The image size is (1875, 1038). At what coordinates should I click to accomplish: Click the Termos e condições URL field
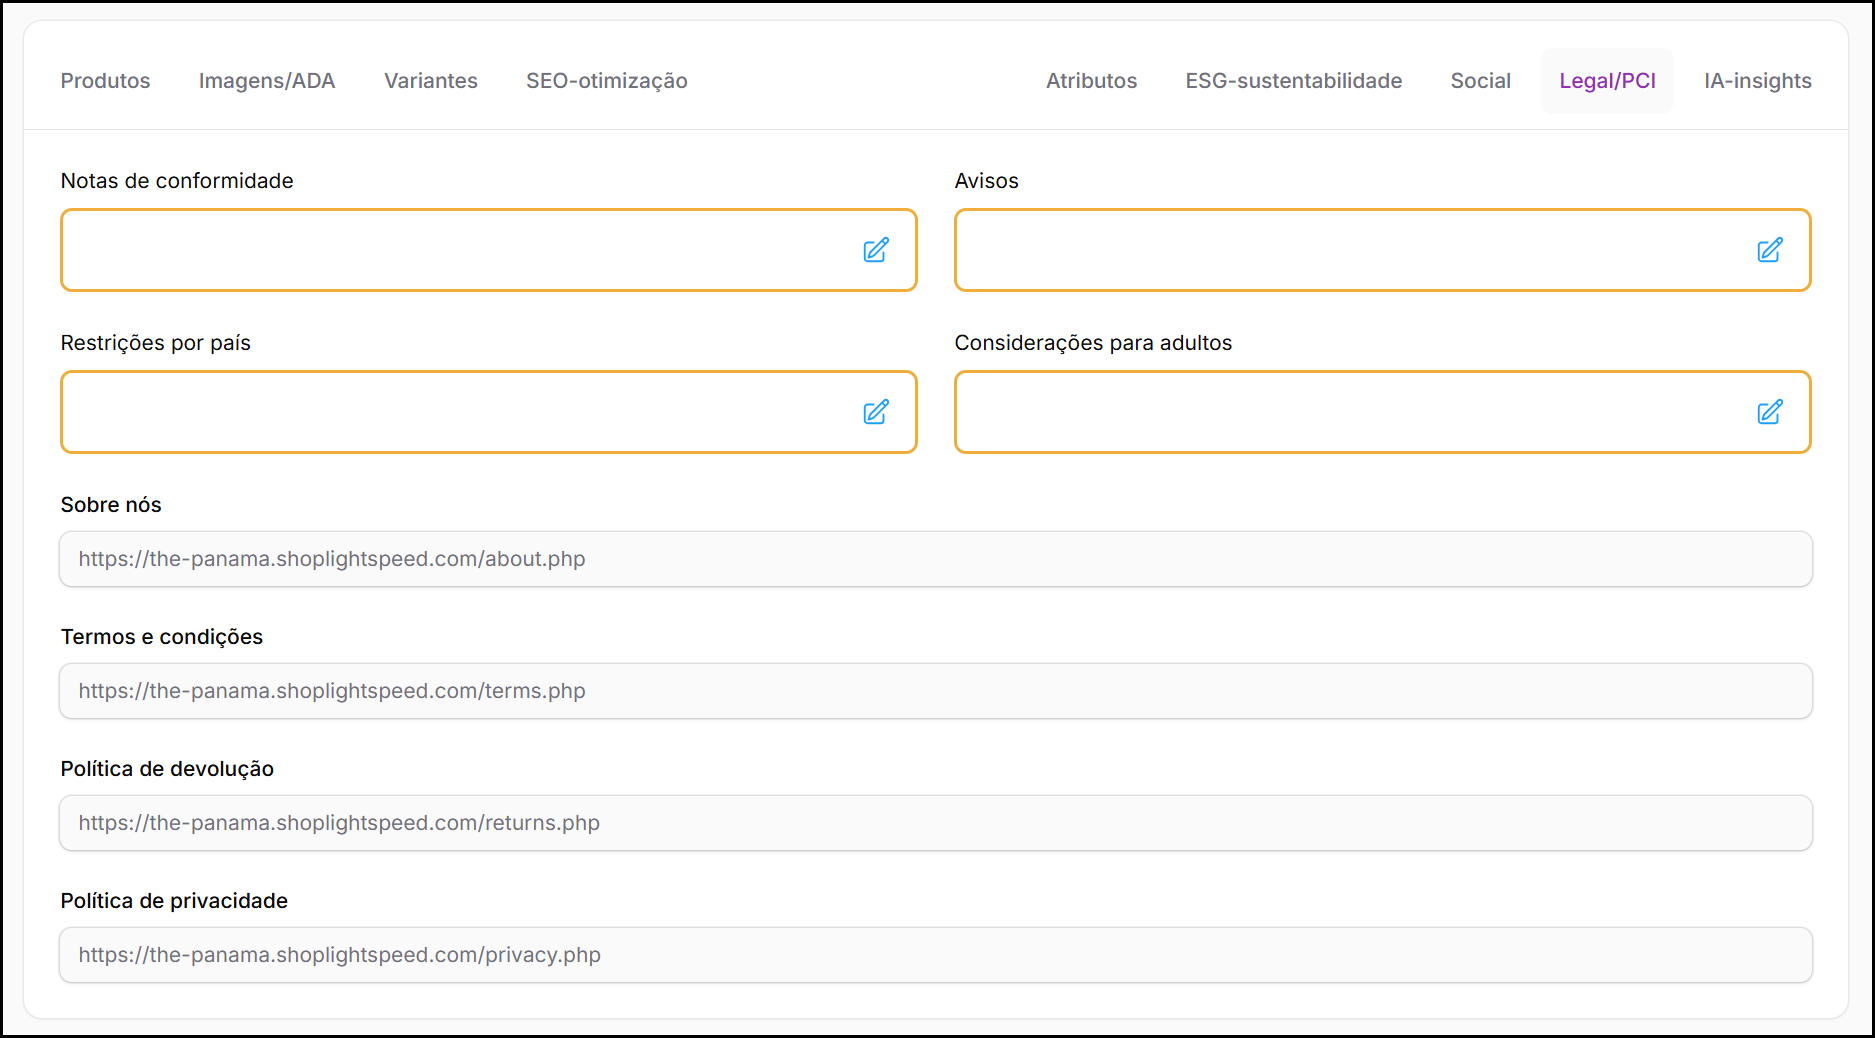(935, 691)
